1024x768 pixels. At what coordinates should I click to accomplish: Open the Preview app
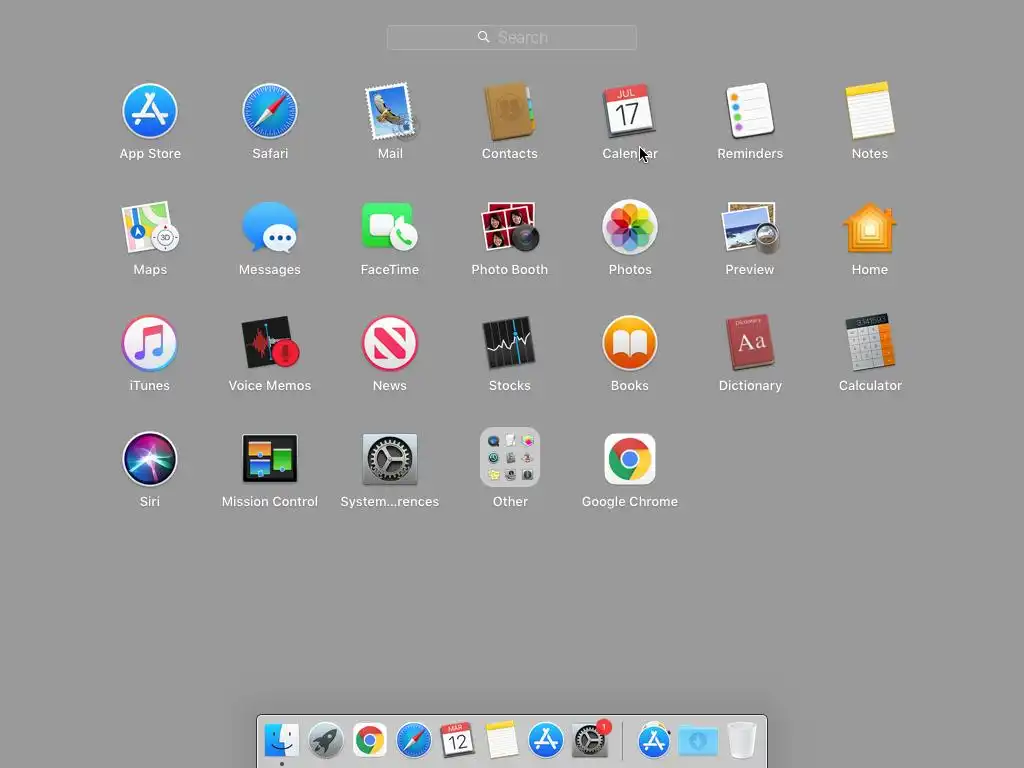(x=750, y=227)
